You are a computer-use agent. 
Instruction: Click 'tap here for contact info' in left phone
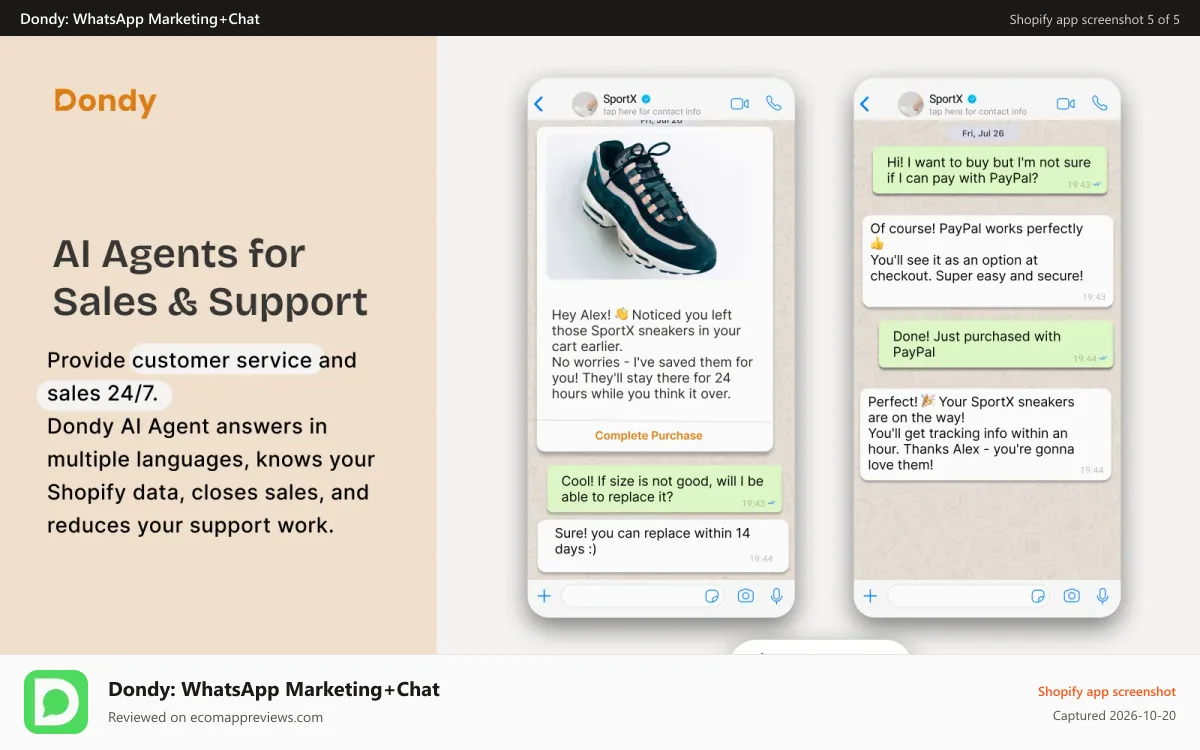(x=652, y=112)
